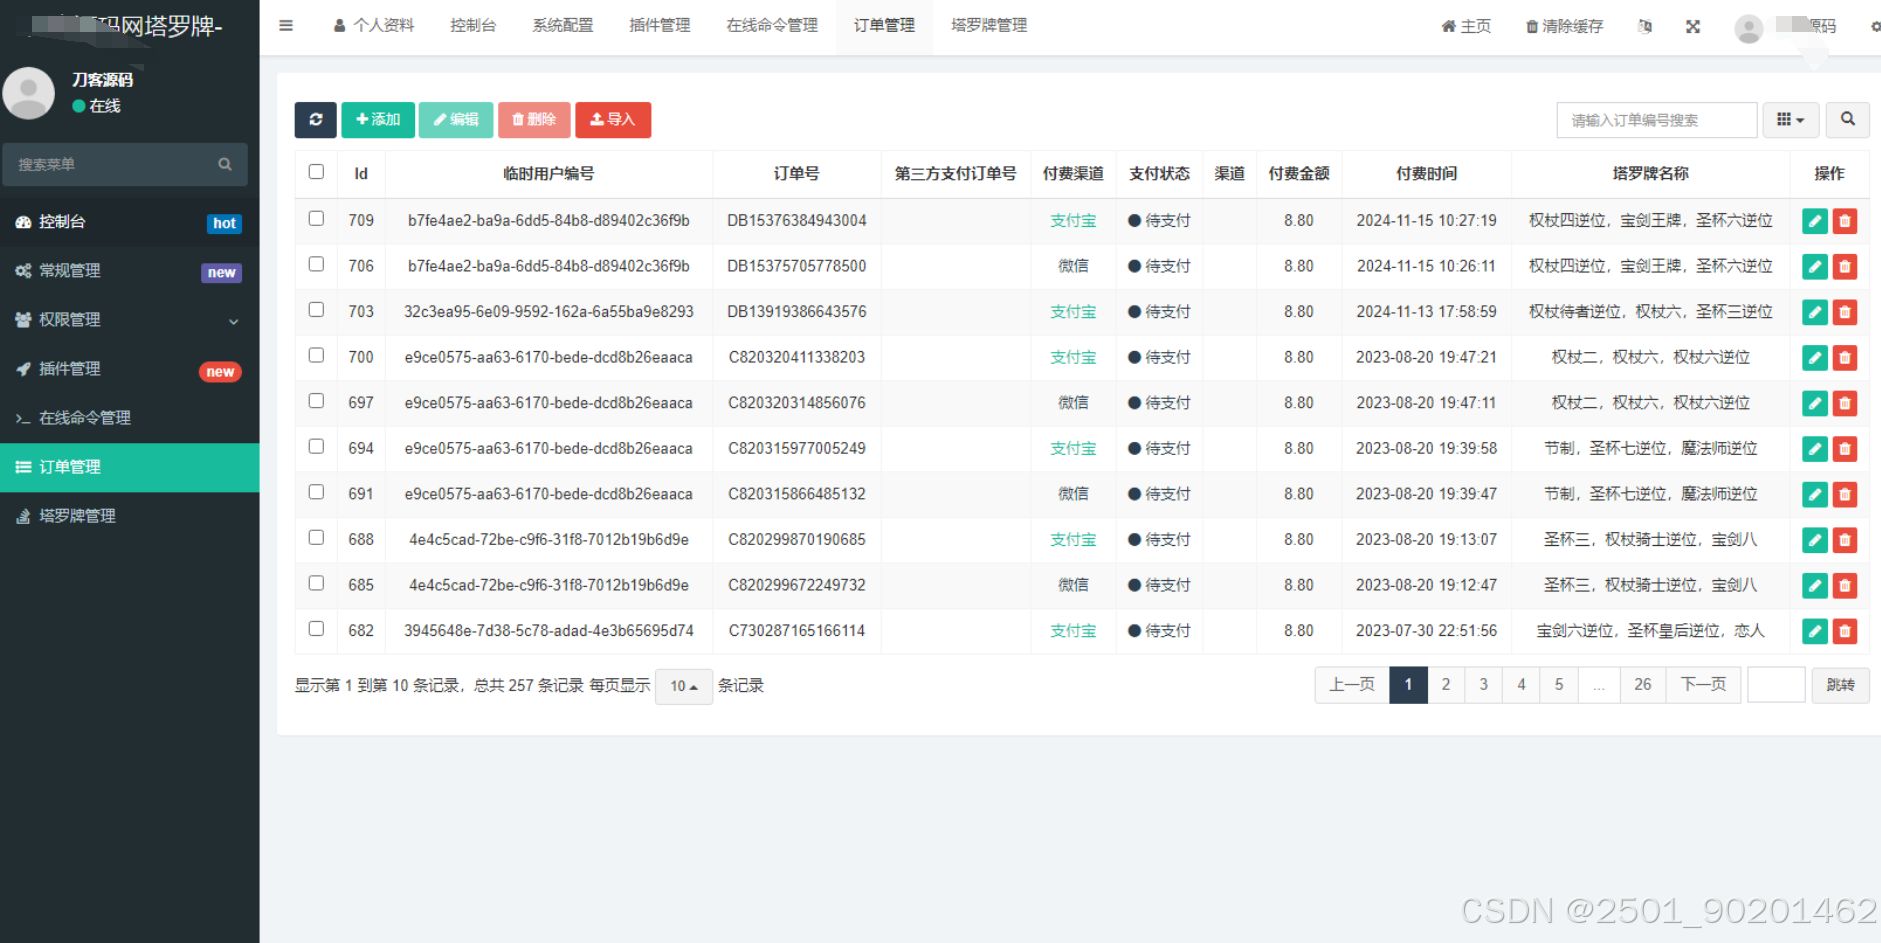Image resolution: width=1881 pixels, height=943 pixels.
Task: Click the fullscreen expand icon in top bar
Action: coord(1693,26)
